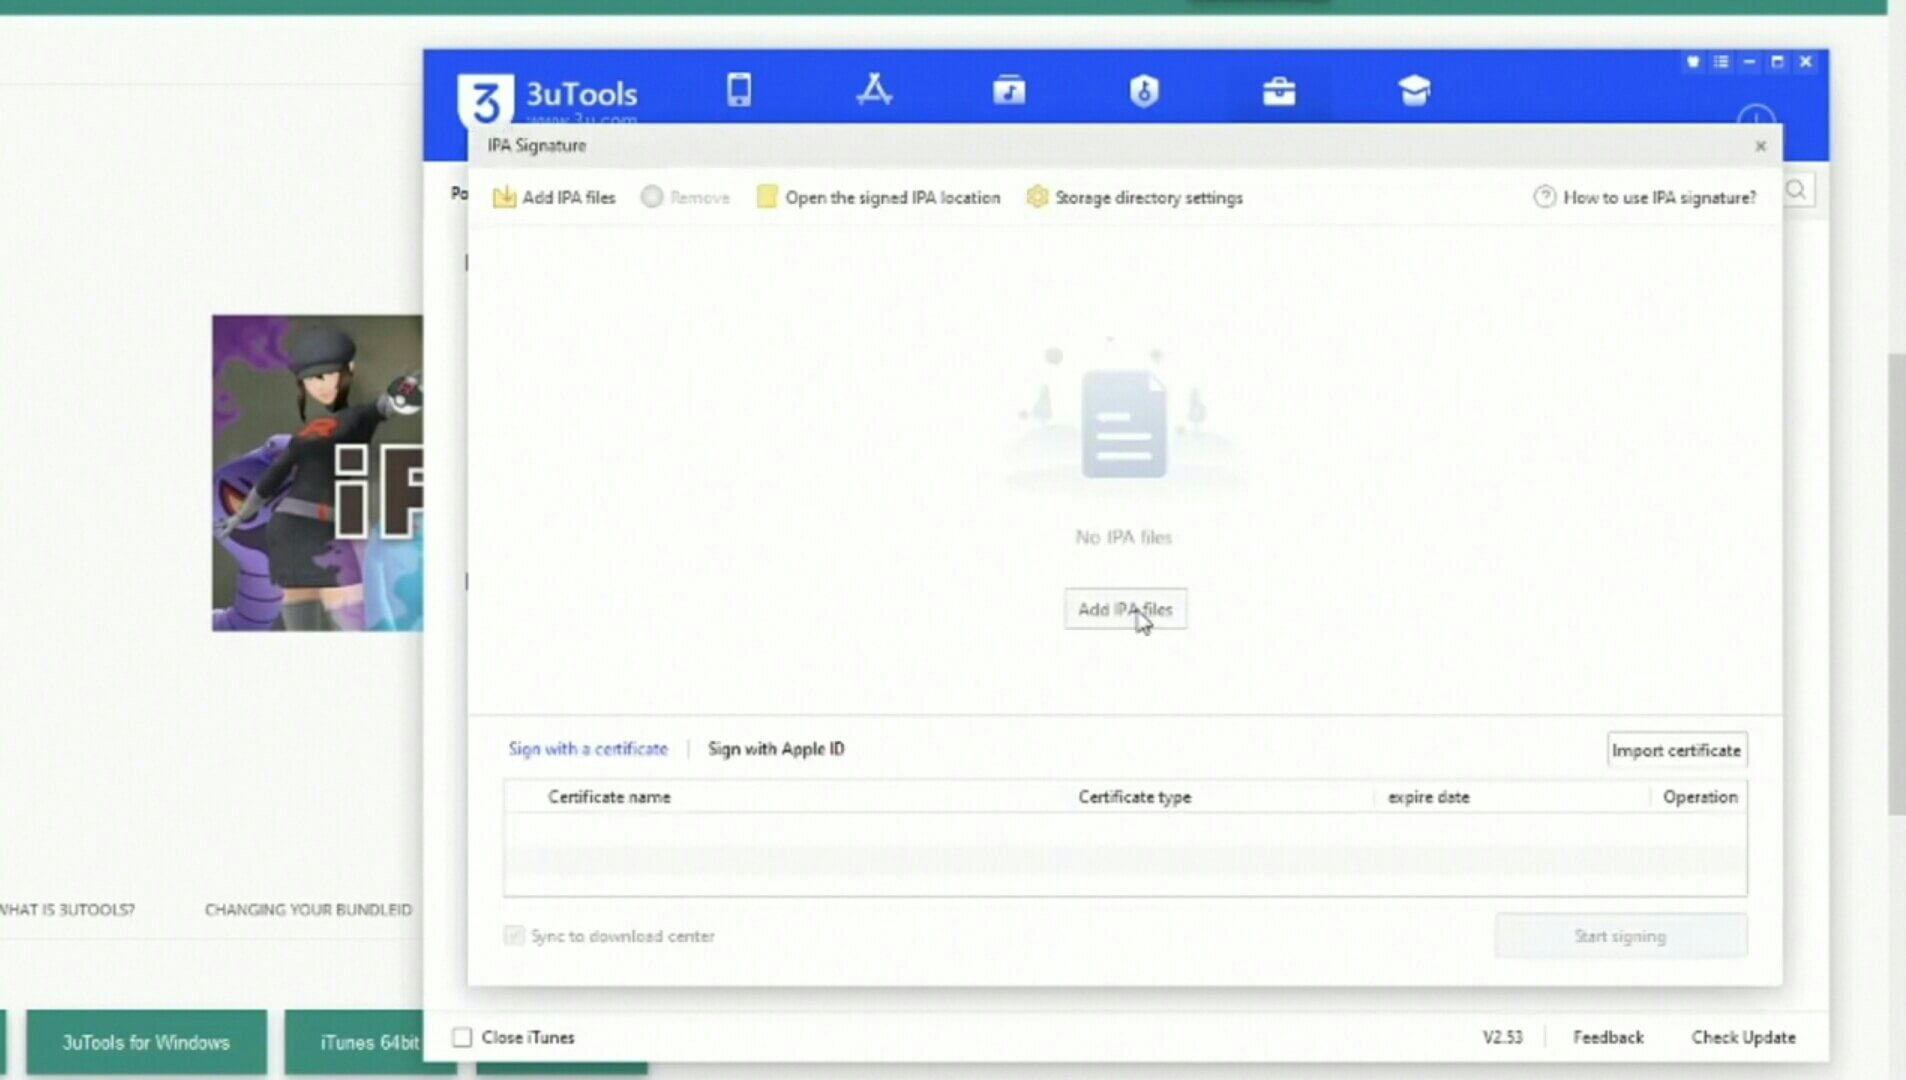Switch to Sign with Apple ID tab
The image size is (1906, 1080).
776,749
